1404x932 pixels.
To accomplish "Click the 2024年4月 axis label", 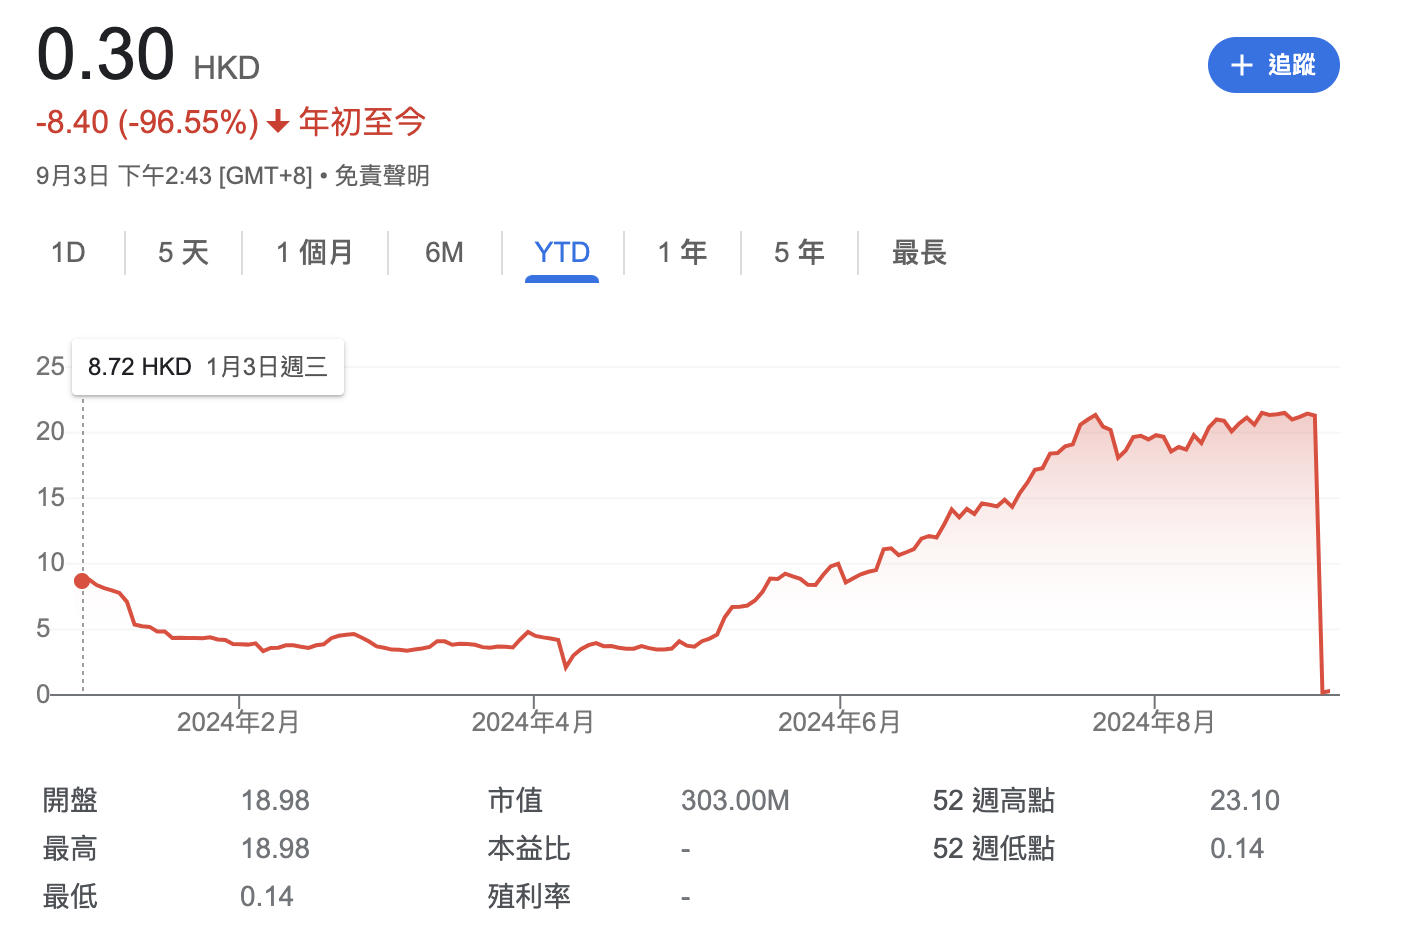I will tap(533, 722).
